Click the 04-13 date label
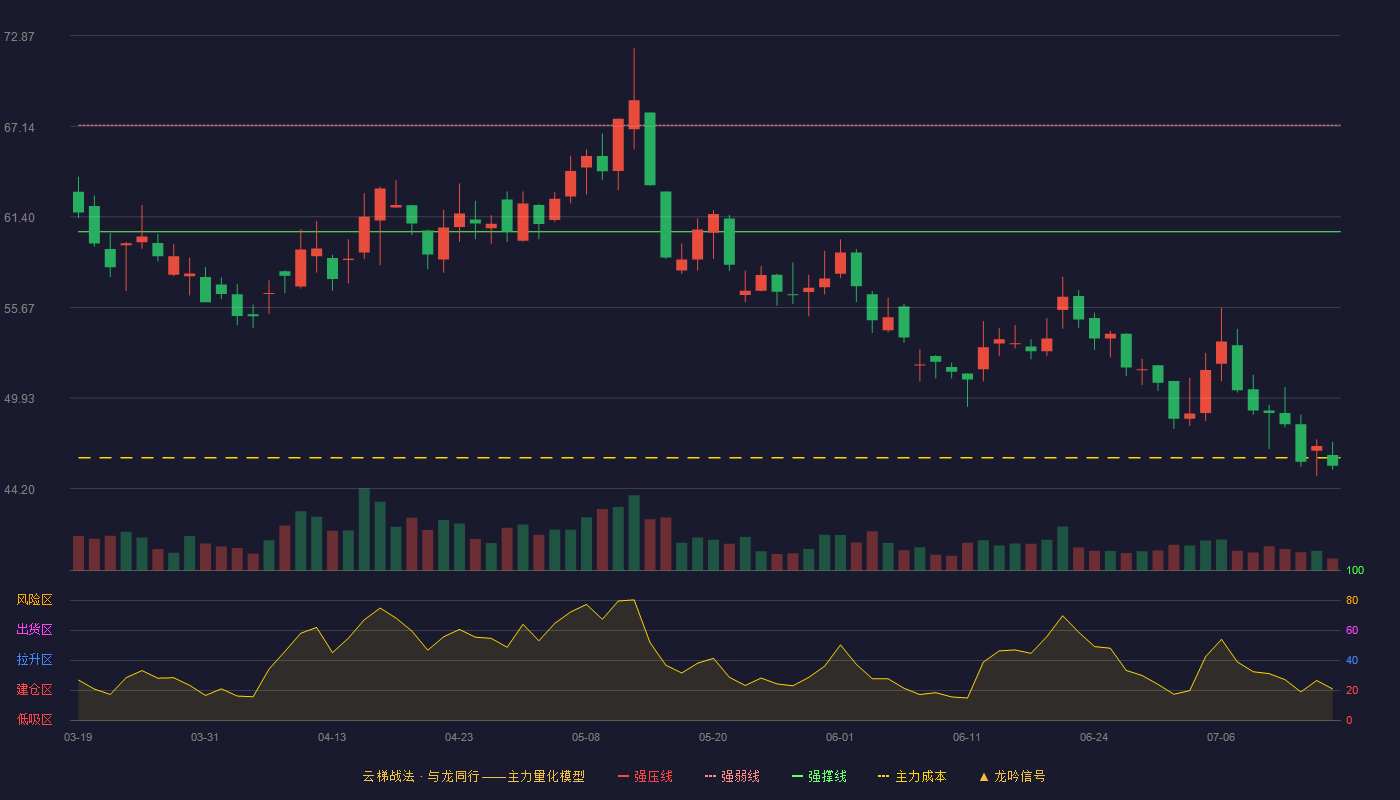 [332, 737]
